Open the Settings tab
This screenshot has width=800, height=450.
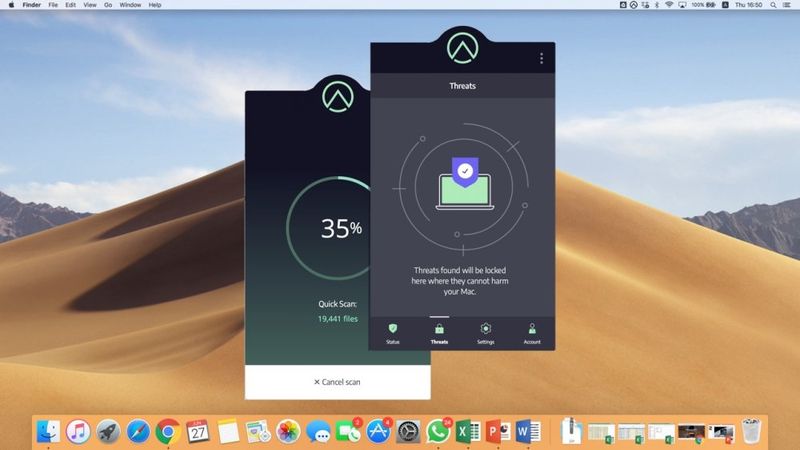click(486, 334)
